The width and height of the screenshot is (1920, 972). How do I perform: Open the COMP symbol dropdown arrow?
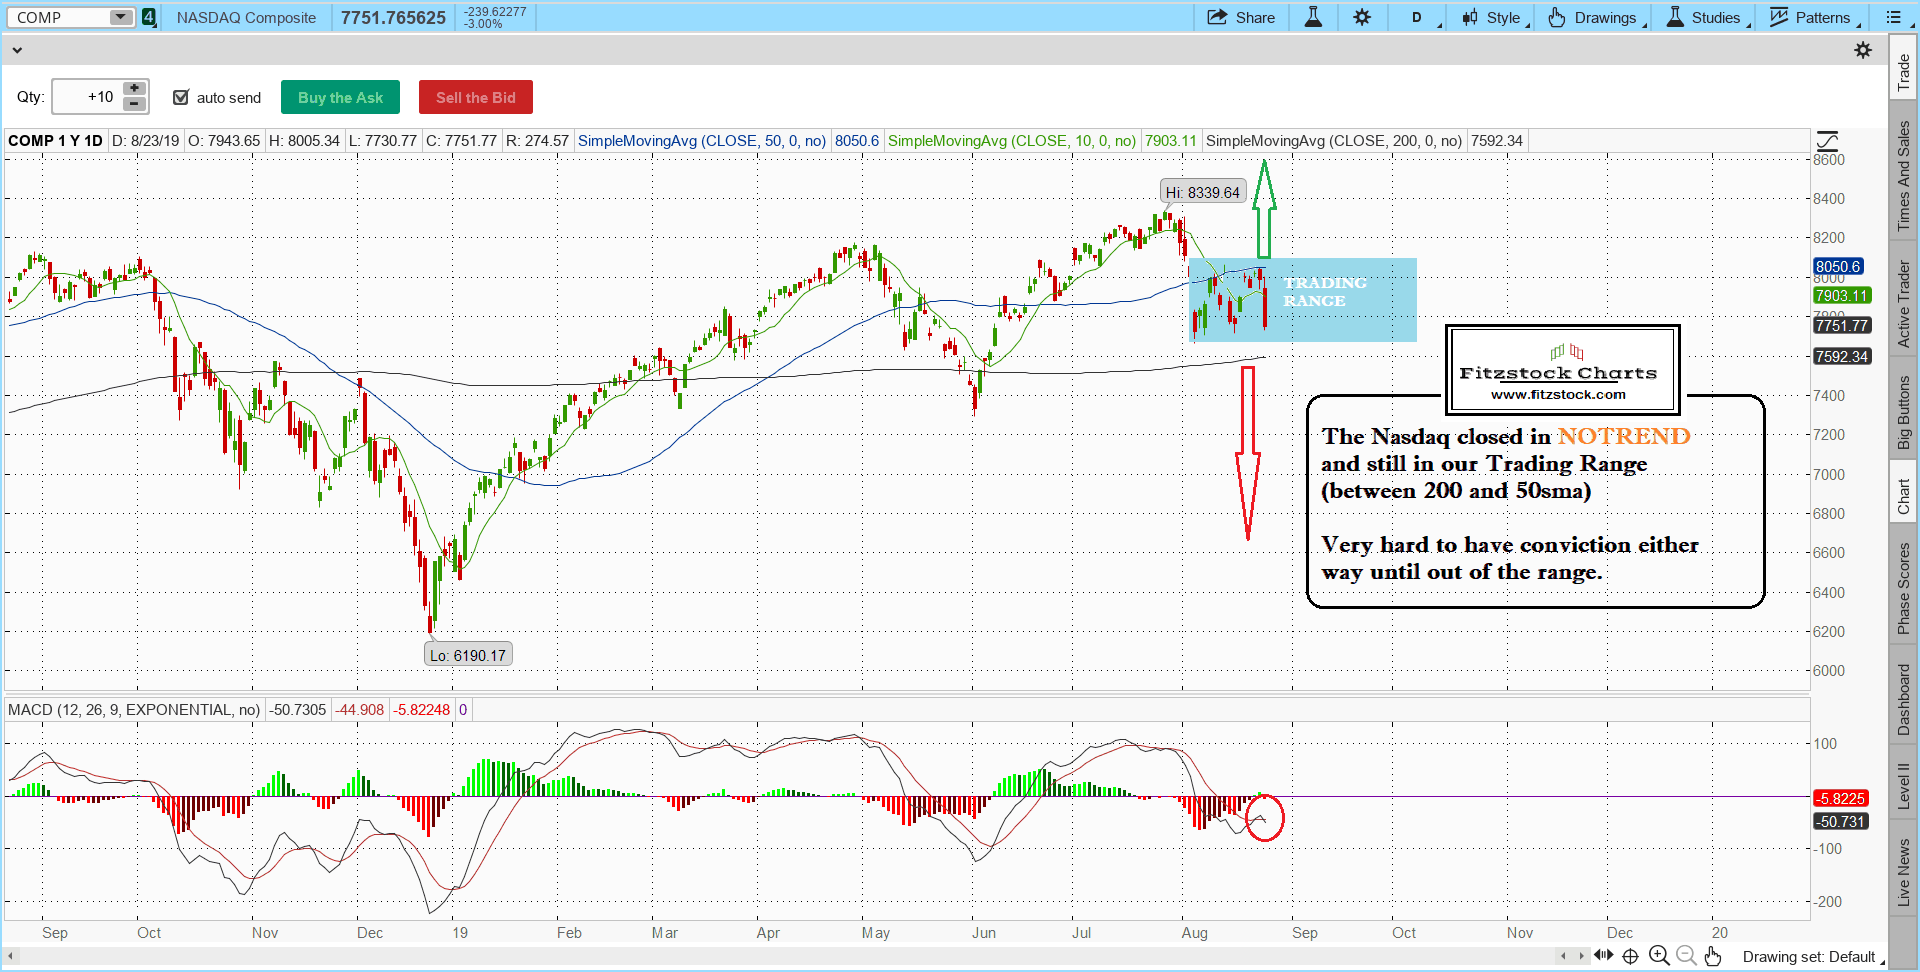point(120,17)
